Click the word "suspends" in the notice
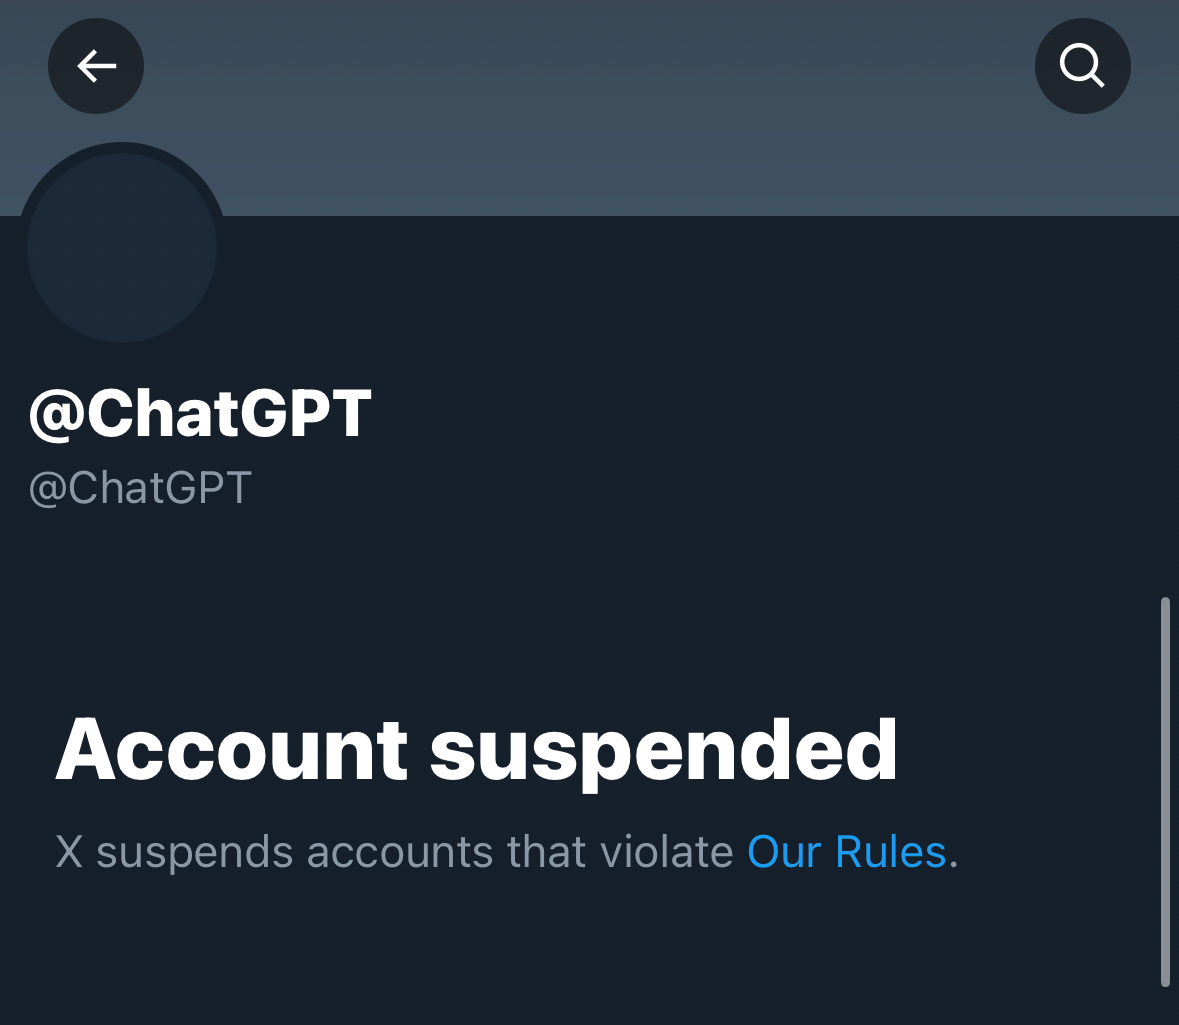 click(x=195, y=853)
